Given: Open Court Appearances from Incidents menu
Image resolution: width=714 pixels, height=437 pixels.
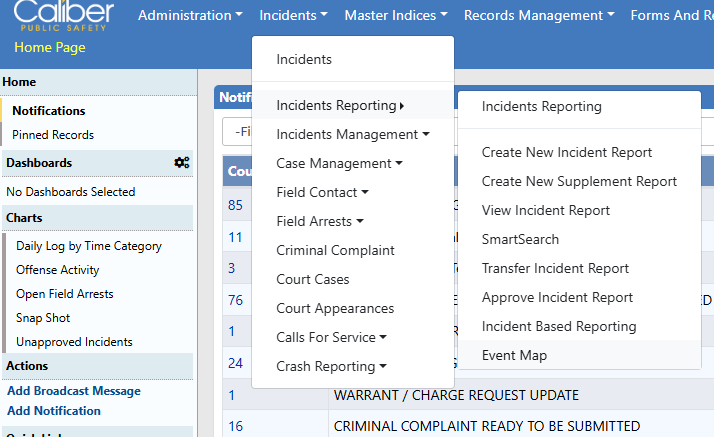Looking at the screenshot, I should pyautogui.click(x=335, y=308).
